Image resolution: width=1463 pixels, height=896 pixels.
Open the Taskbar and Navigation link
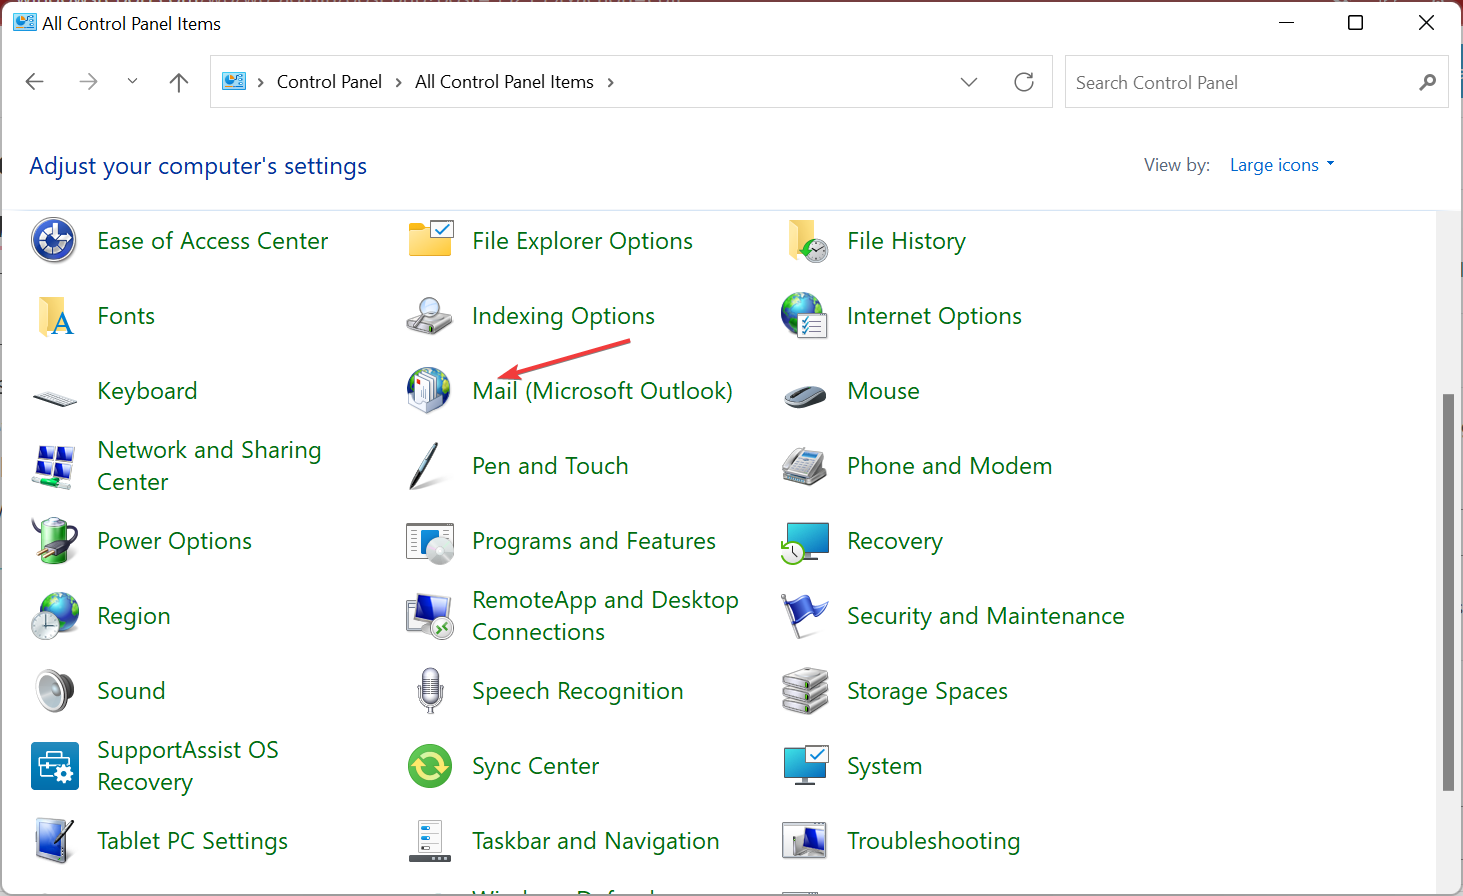coord(595,841)
